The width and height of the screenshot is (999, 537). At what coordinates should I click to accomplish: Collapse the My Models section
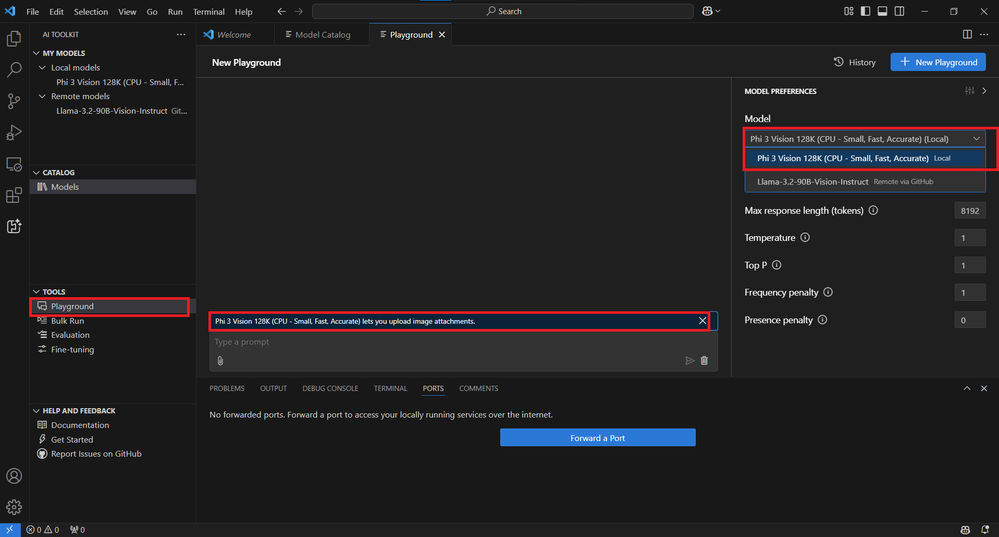pos(36,54)
